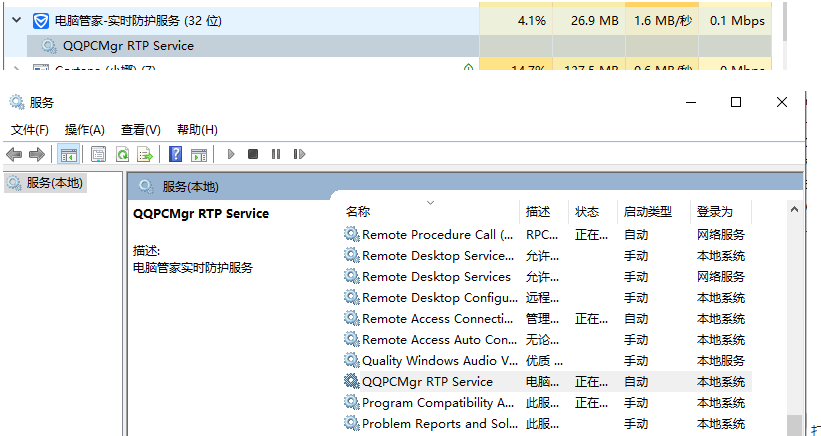Image resolution: width=821 pixels, height=436 pixels.
Task: Sort by the 状态 column header
Action: pos(593,211)
